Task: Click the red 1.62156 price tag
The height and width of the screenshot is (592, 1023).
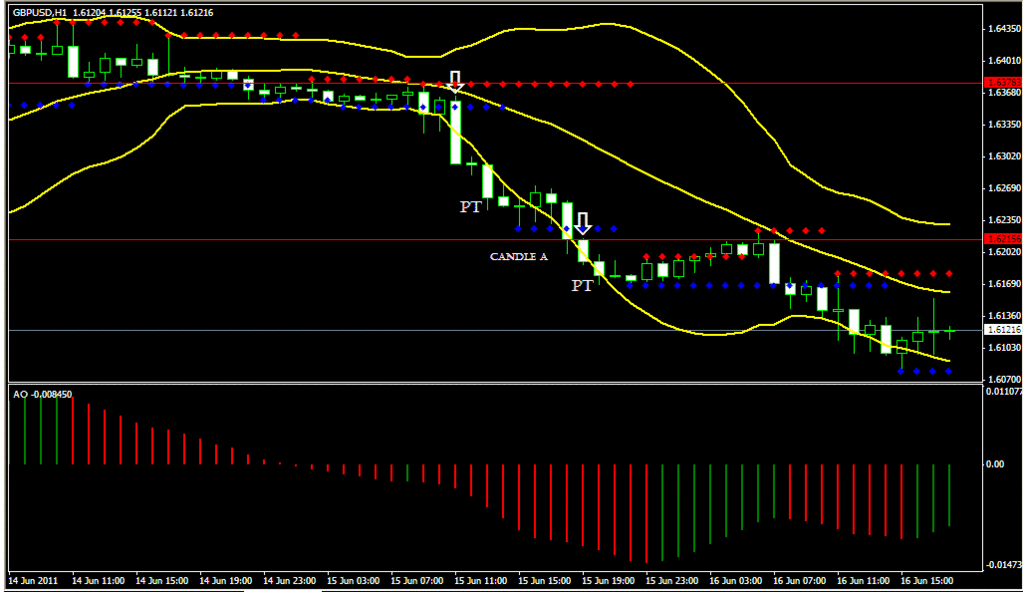Action: tap(1003, 239)
